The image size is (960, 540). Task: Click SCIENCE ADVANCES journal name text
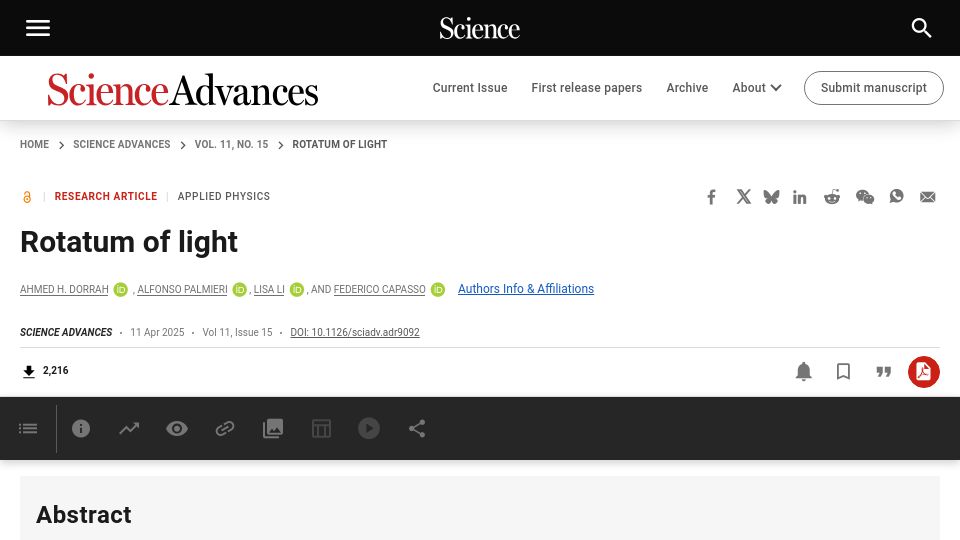[x=66, y=332]
